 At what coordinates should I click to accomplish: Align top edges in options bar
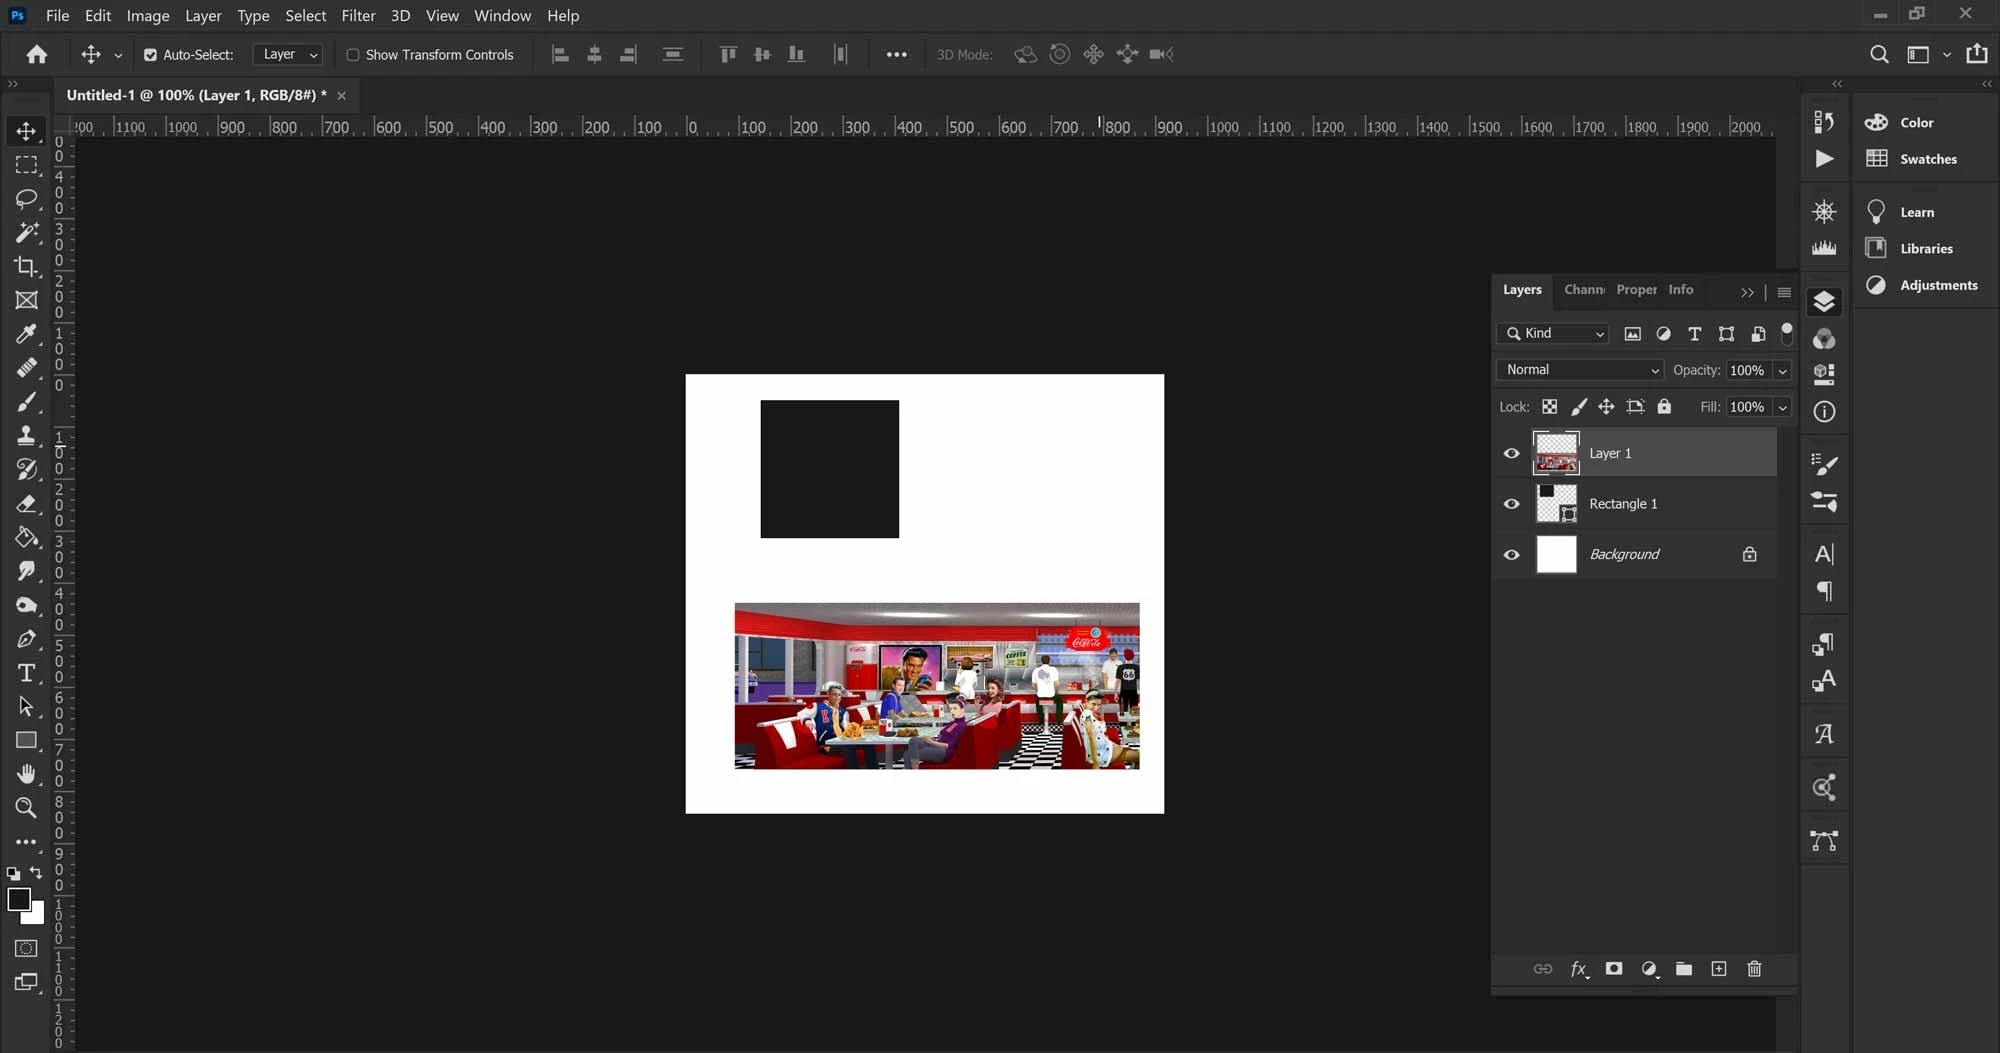(x=728, y=55)
